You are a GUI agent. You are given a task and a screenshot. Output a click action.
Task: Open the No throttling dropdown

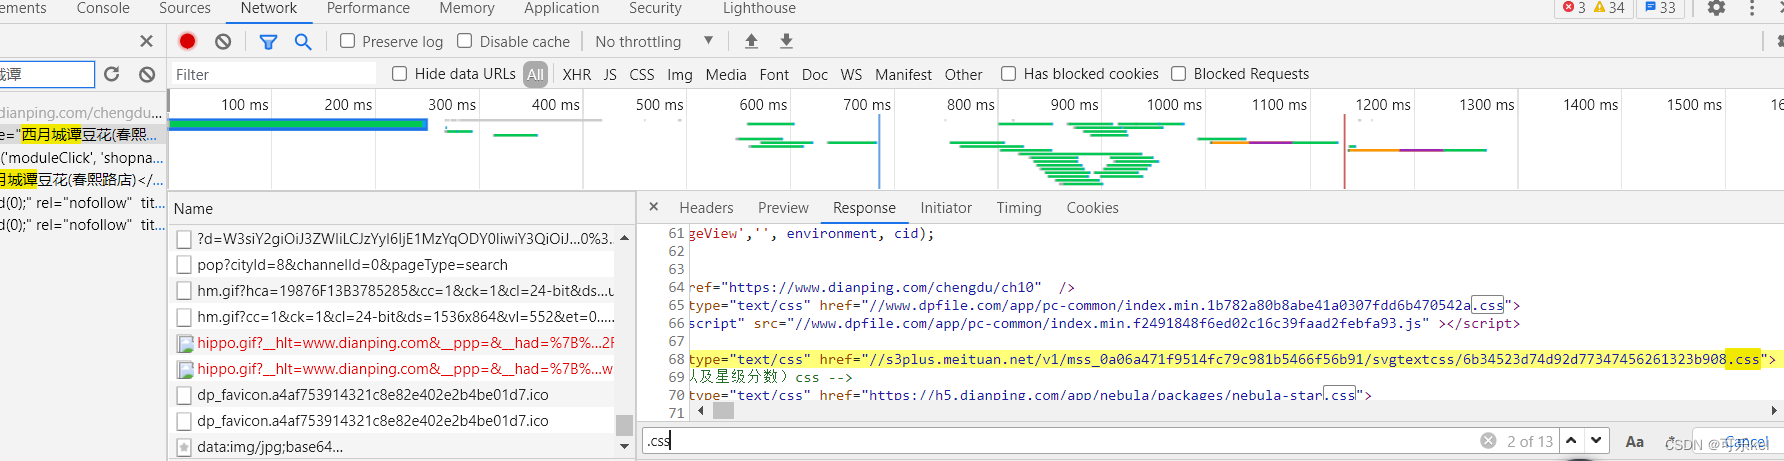654,41
